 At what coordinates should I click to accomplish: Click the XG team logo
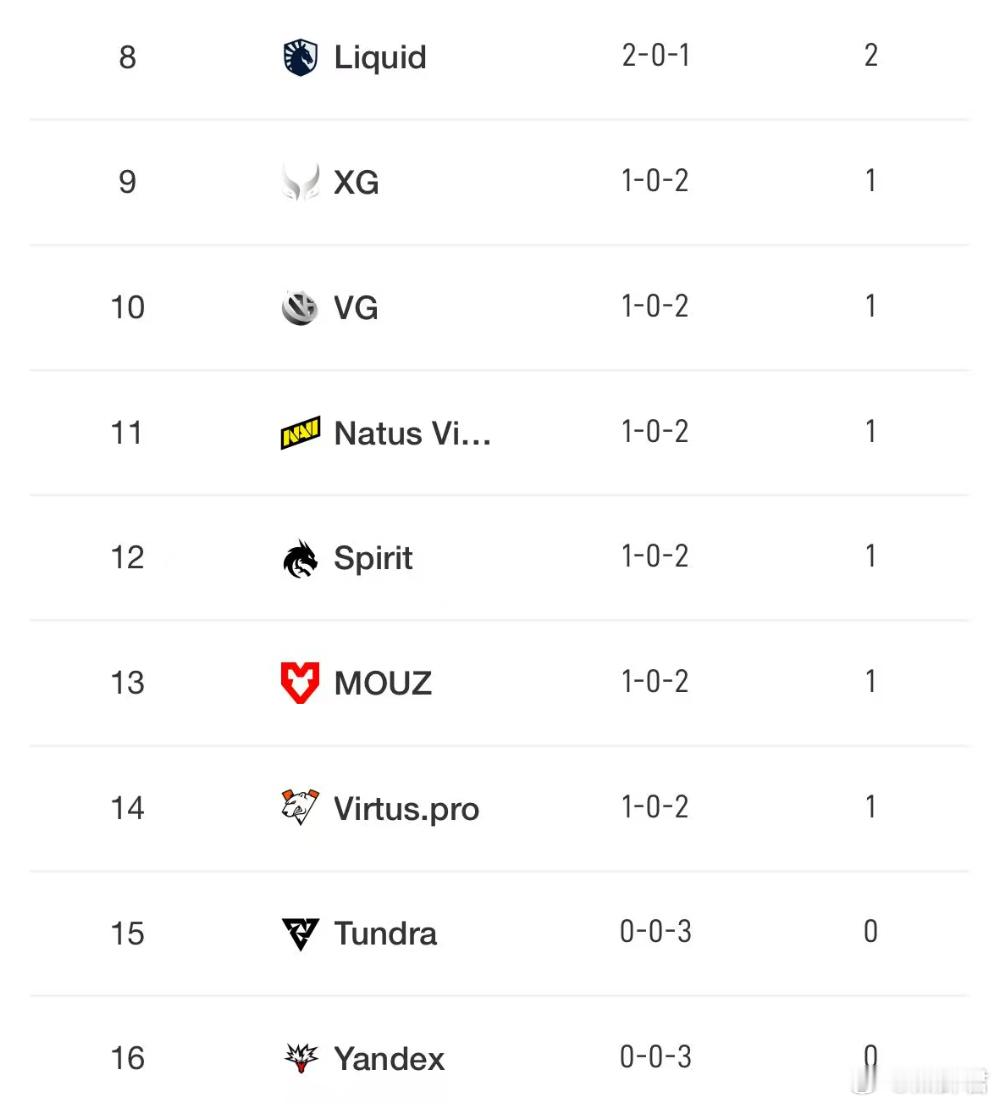pyautogui.click(x=300, y=183)
